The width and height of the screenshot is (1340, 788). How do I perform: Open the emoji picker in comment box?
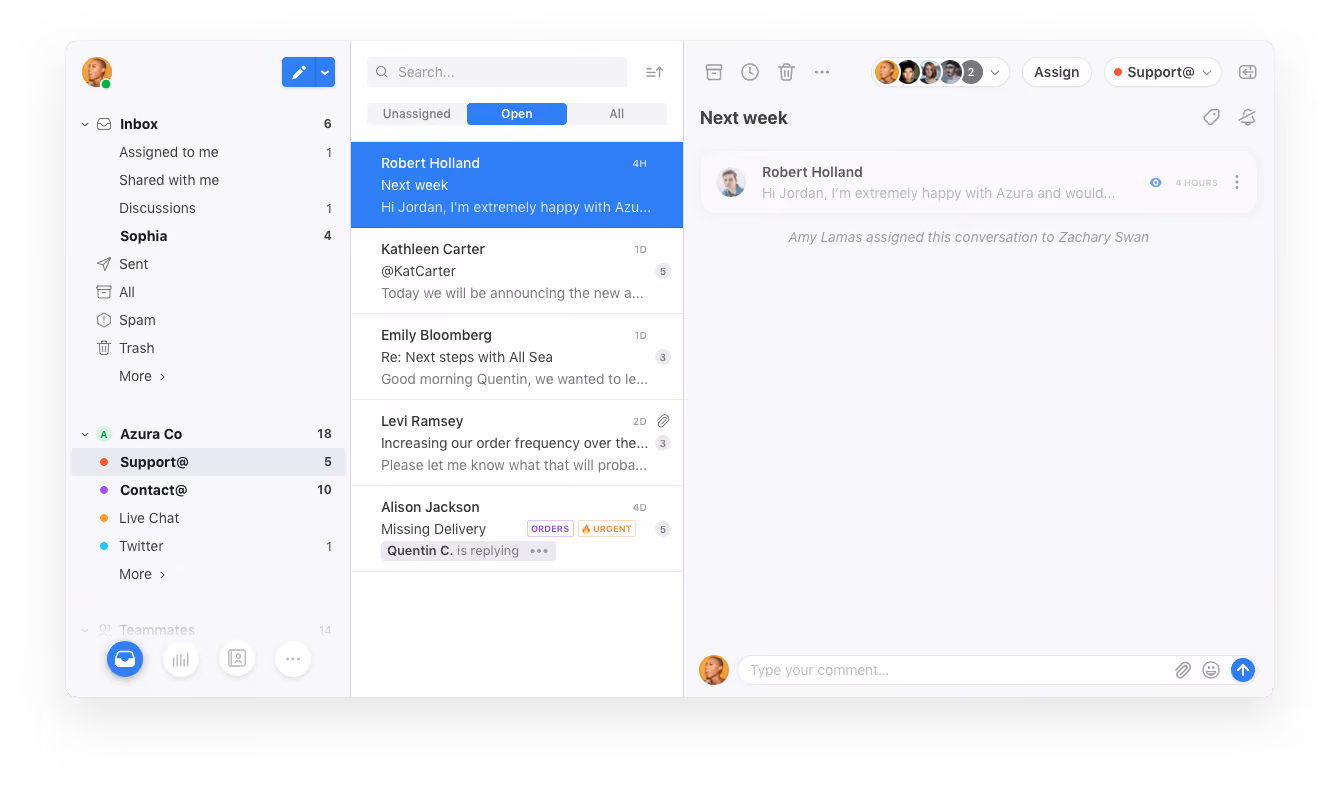click(x=1211, y=670)
